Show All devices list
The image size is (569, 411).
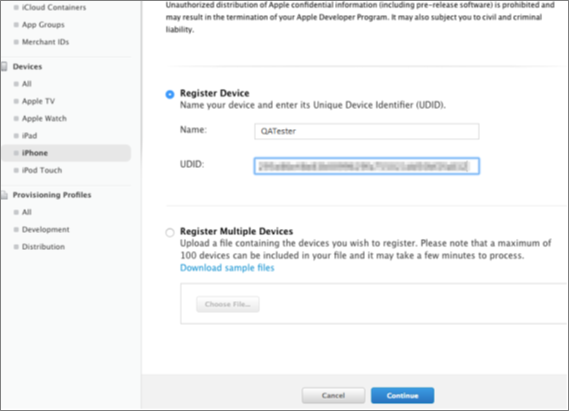(26, 84)
